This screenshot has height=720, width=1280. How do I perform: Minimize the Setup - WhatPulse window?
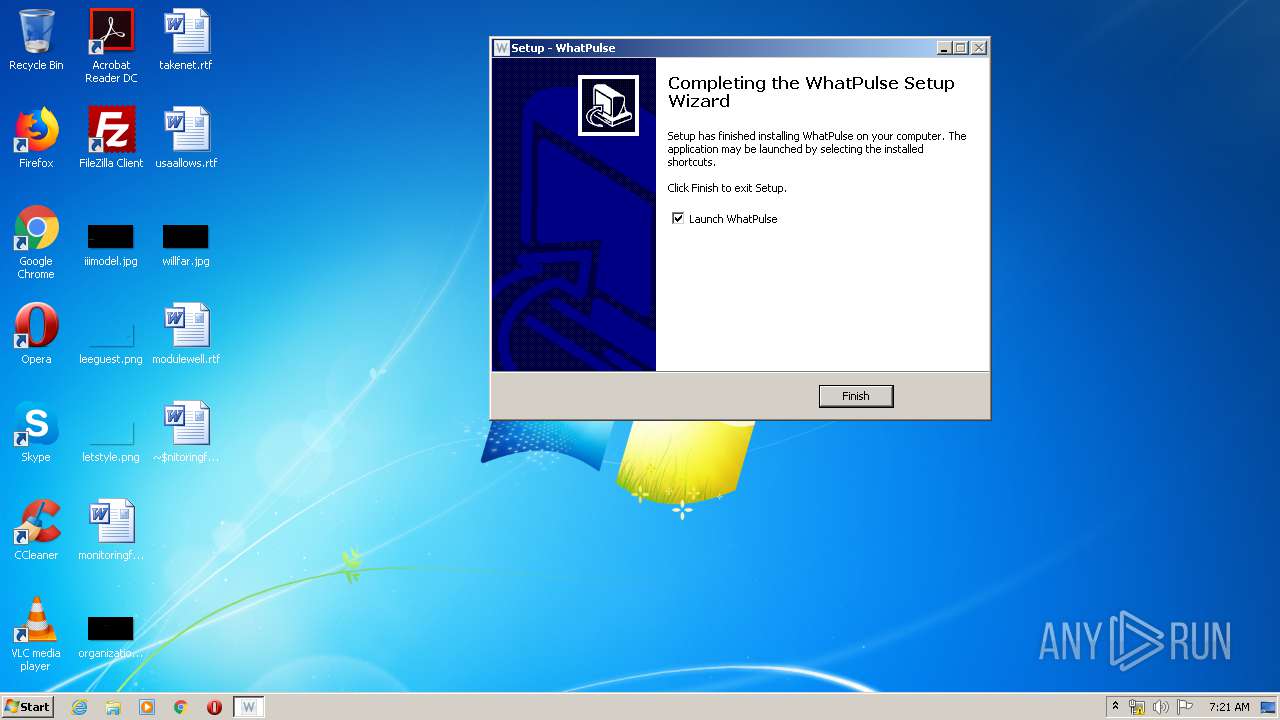(944, 48)
